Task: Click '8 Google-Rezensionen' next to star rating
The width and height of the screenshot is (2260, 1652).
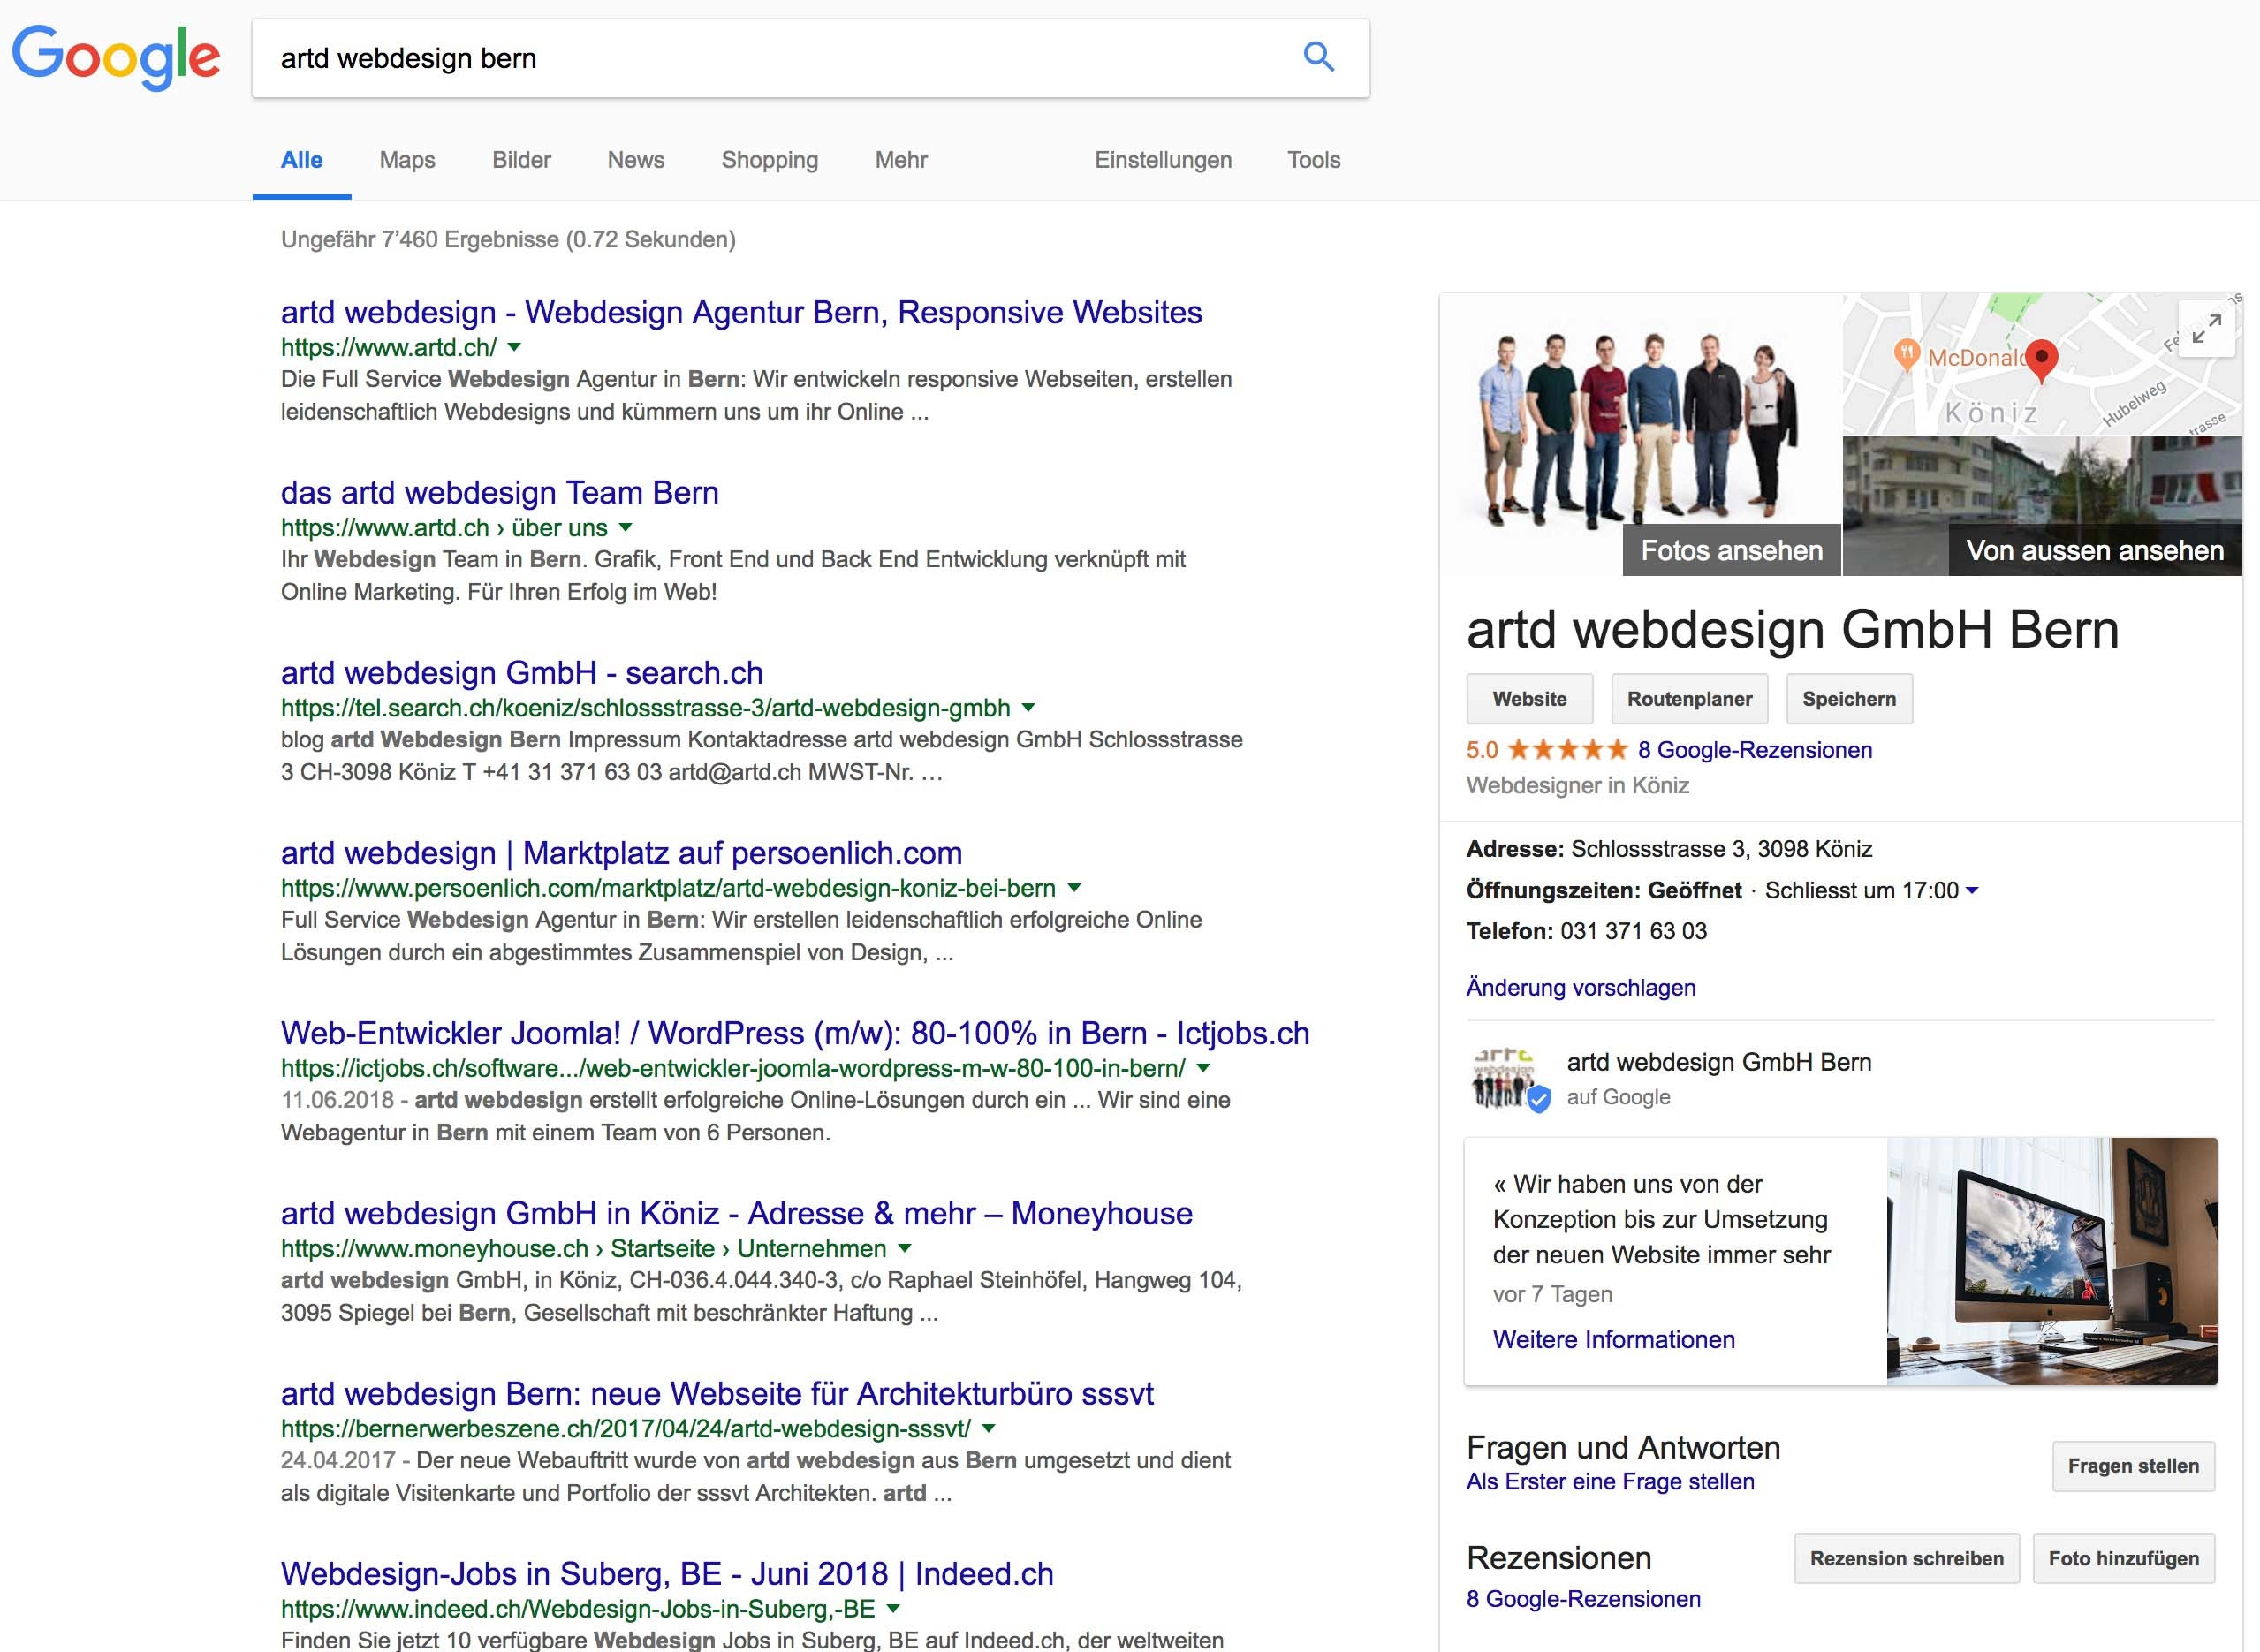Action: pos(1755,750)
